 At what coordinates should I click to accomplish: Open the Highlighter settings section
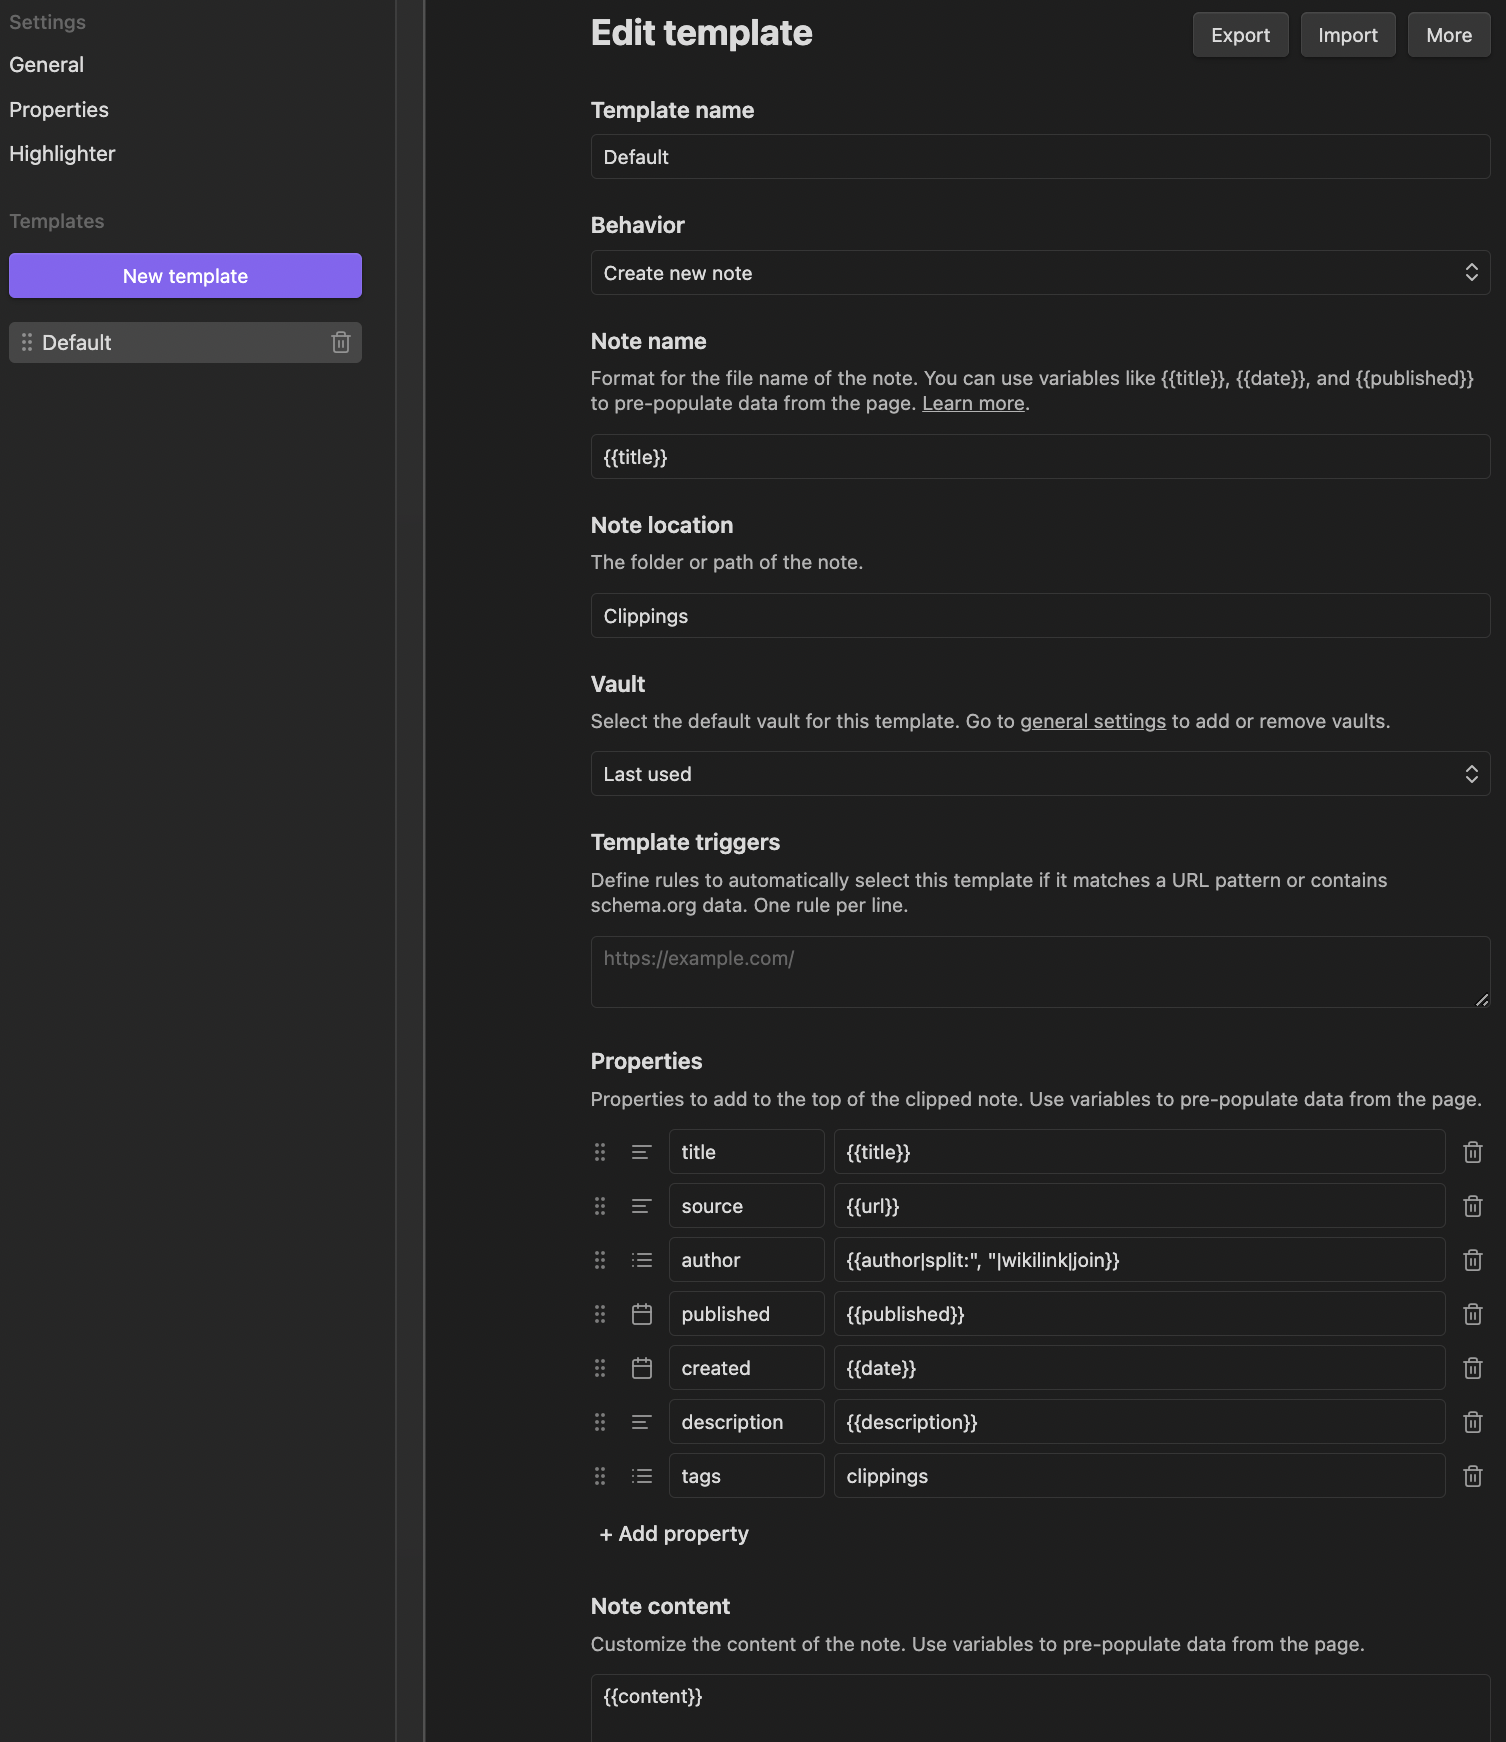pyautogui.click(x=62, y=154)
